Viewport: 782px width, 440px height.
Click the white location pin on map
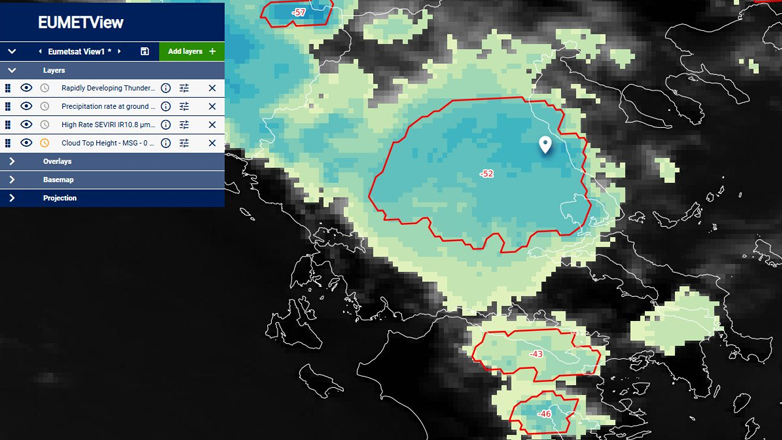545,144
